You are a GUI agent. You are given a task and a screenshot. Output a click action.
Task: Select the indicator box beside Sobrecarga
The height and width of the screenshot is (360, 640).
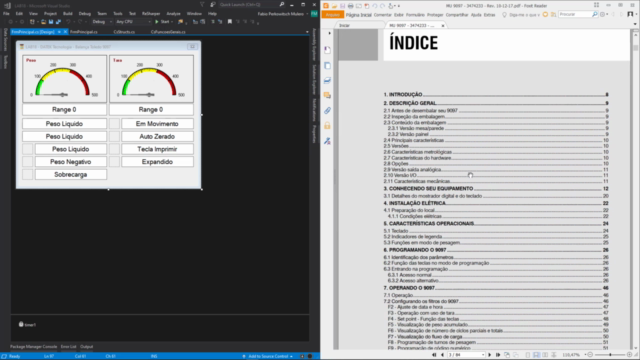[x=27, y=174]
